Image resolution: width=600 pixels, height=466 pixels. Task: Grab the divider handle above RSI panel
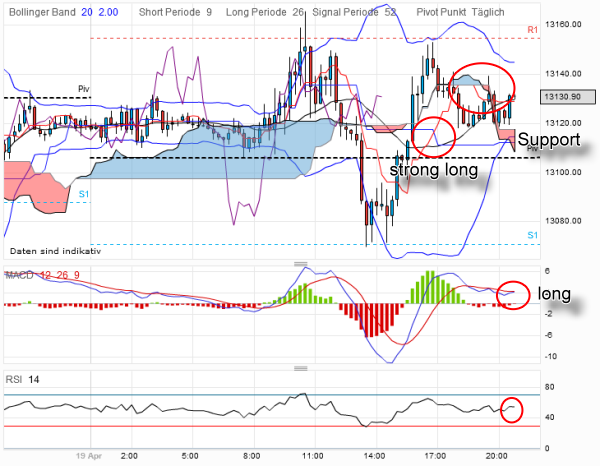click(x=301, y=368)
